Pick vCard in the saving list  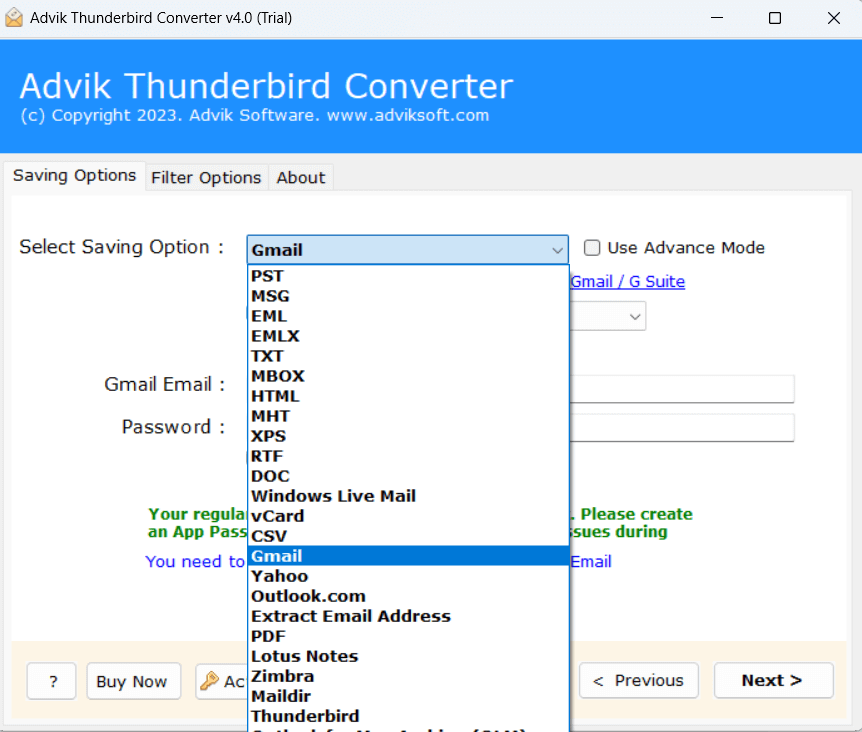pos(408,516)
